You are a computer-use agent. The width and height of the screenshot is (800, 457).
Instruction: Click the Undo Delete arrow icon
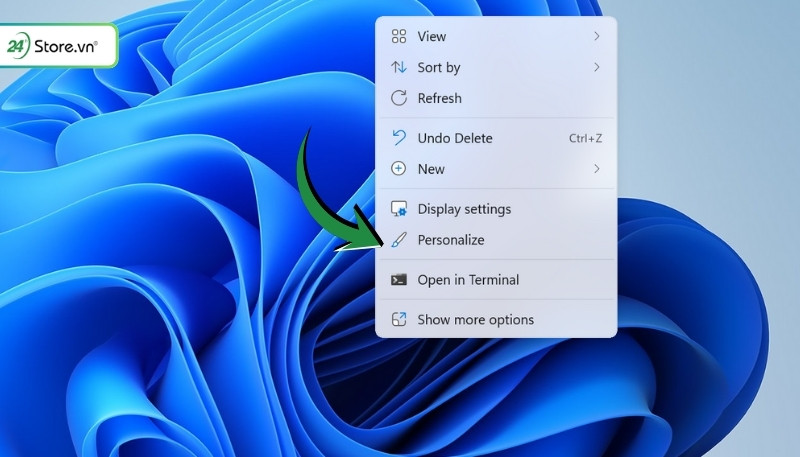[399, 138]
